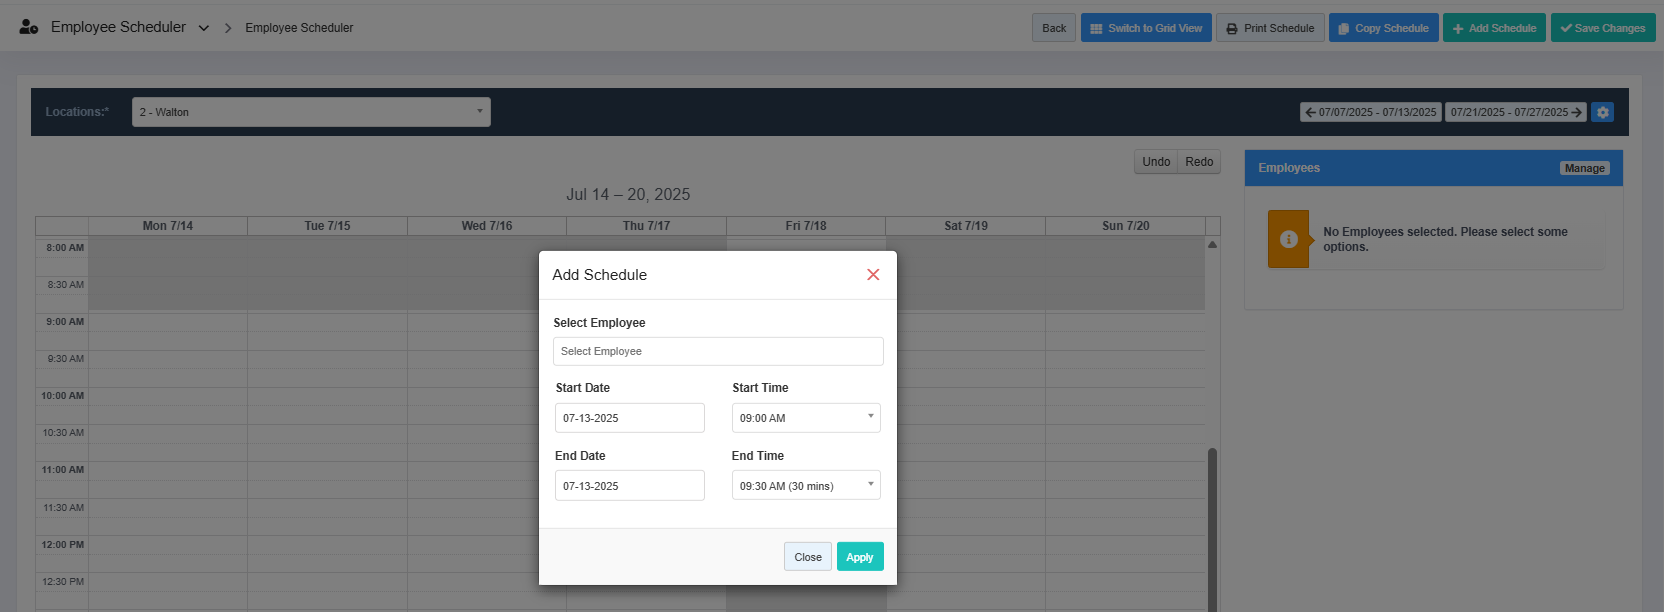The width and height of the screenshot is (1664, 612).
Task: Click the Employee Scheduler breadcrumb link
Action: point(299,28)
